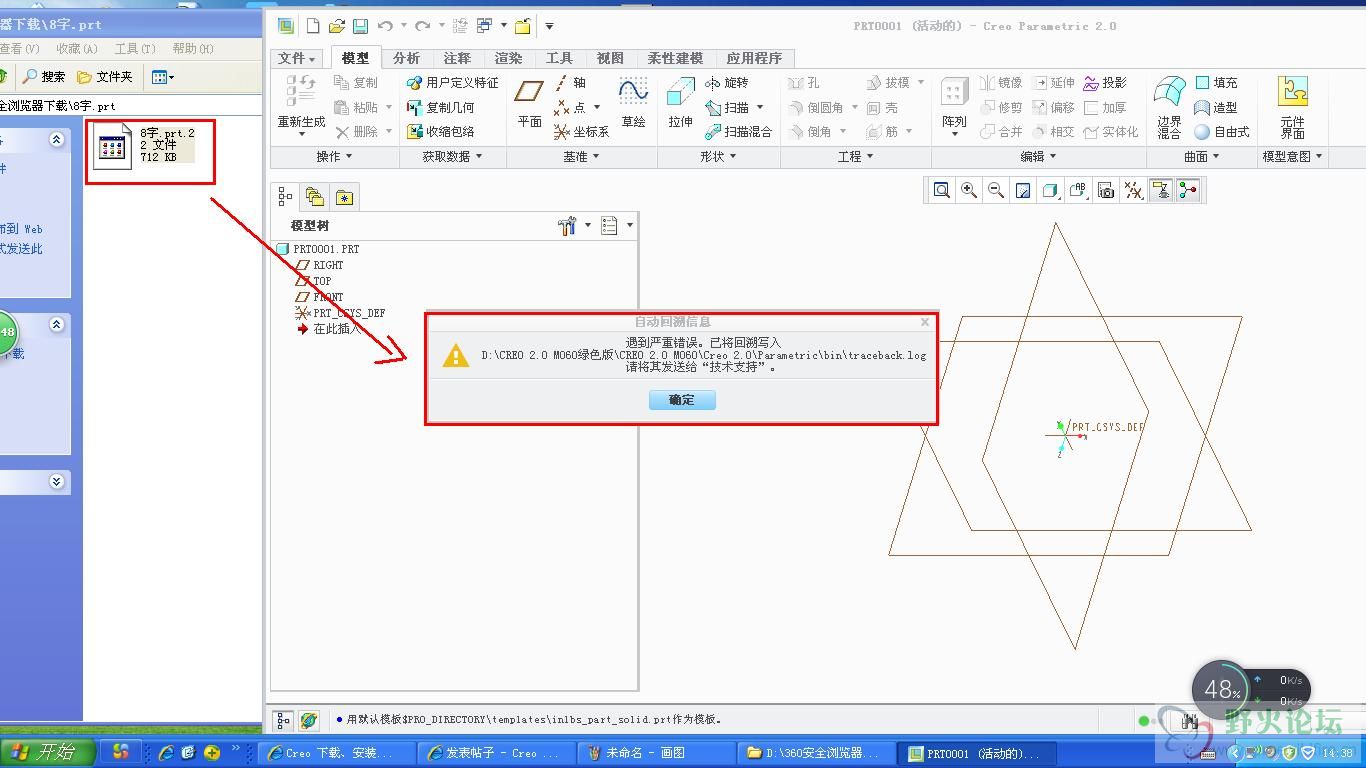Expand the Shapes (形状) group
This screenshot has height=768, width=1366.
coord(718,156)
